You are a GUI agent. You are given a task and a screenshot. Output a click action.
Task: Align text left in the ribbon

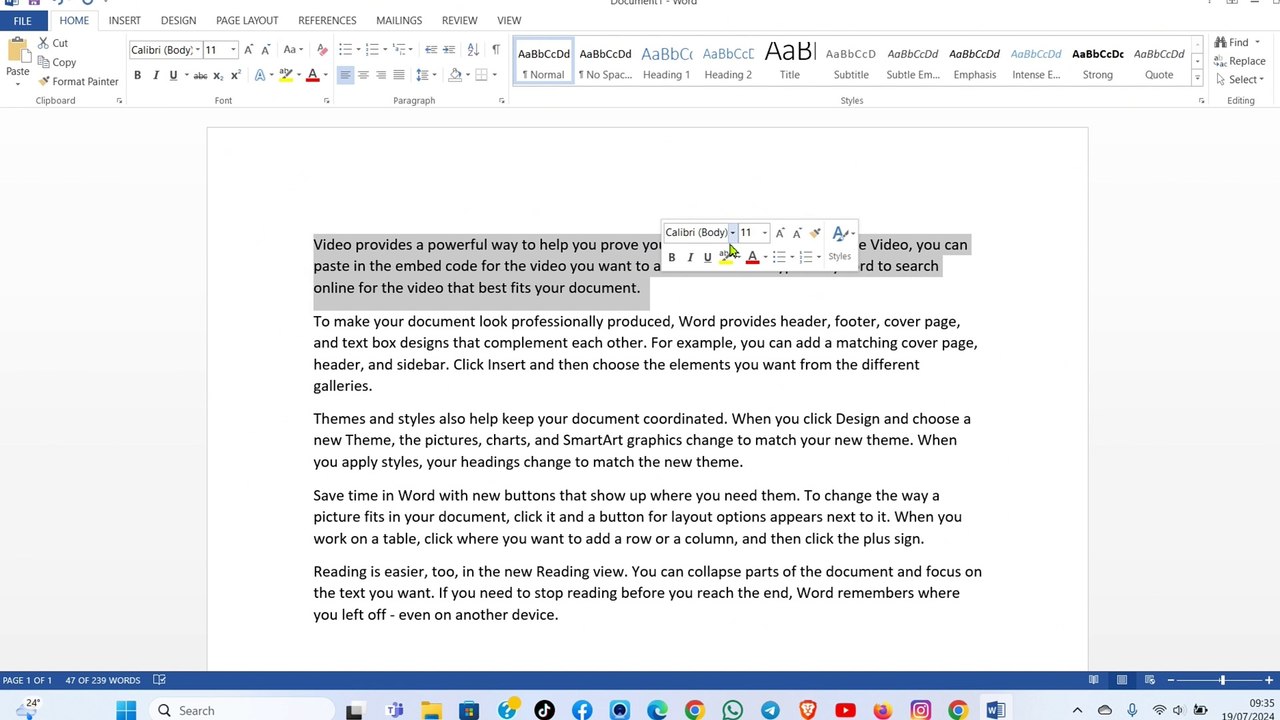pyautogui.click(x=345, y=75)
